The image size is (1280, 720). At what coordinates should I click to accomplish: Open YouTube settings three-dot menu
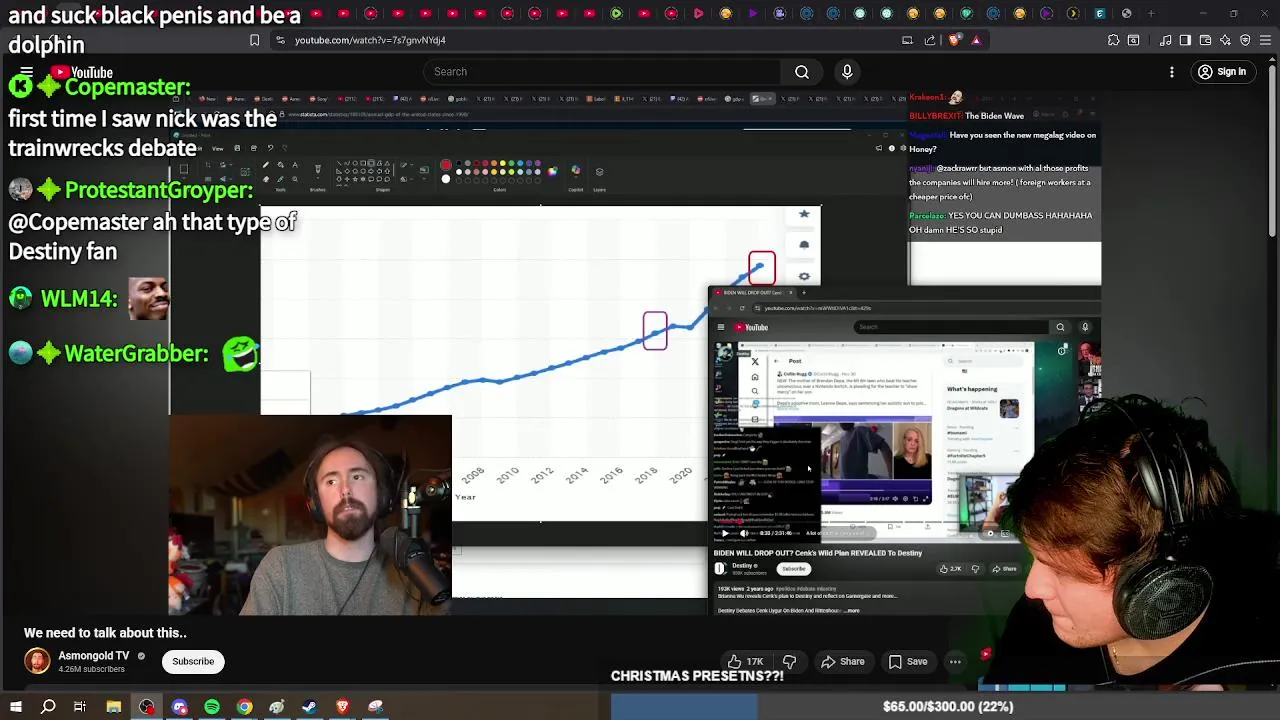[1172, 72]
